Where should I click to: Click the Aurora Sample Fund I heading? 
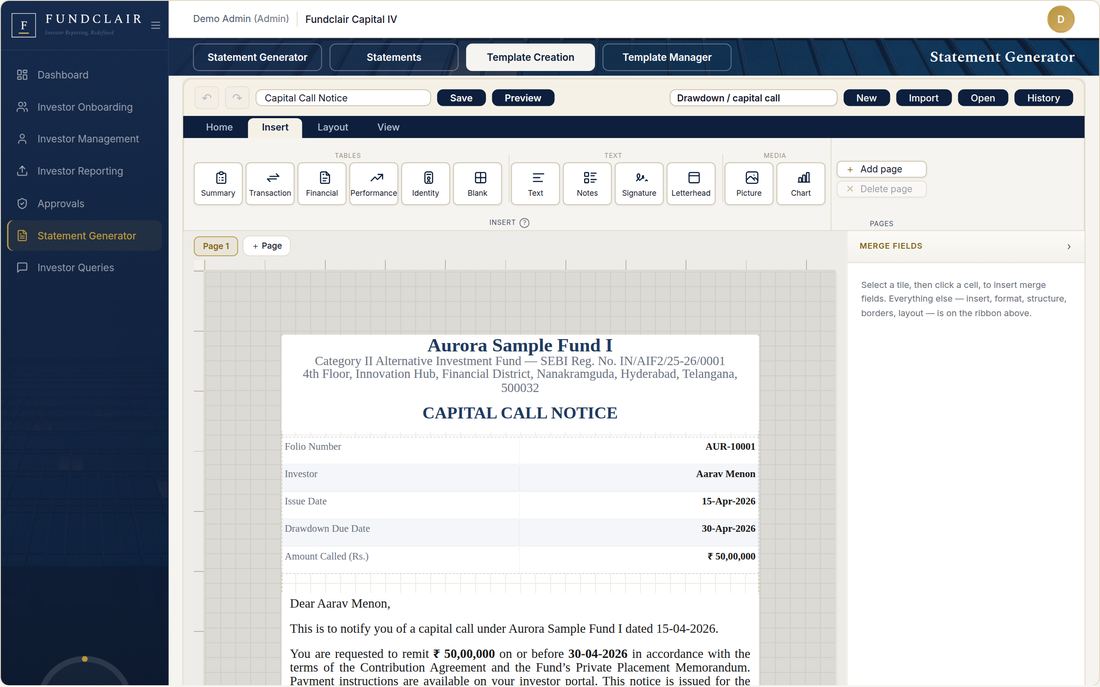click(x=520, y=345)
